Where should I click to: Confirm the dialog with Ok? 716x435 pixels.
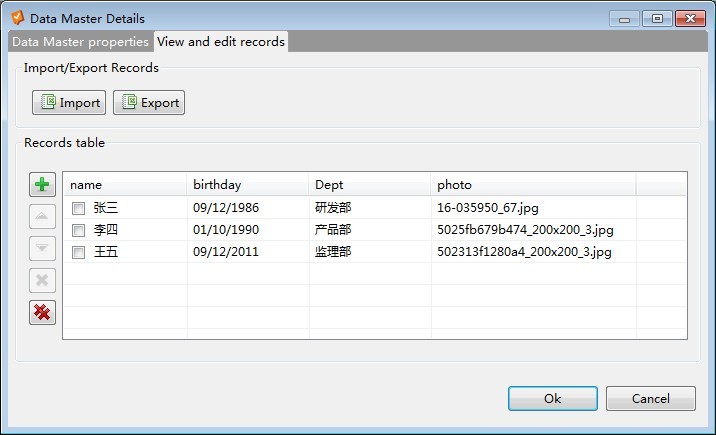tap(552, 398)
